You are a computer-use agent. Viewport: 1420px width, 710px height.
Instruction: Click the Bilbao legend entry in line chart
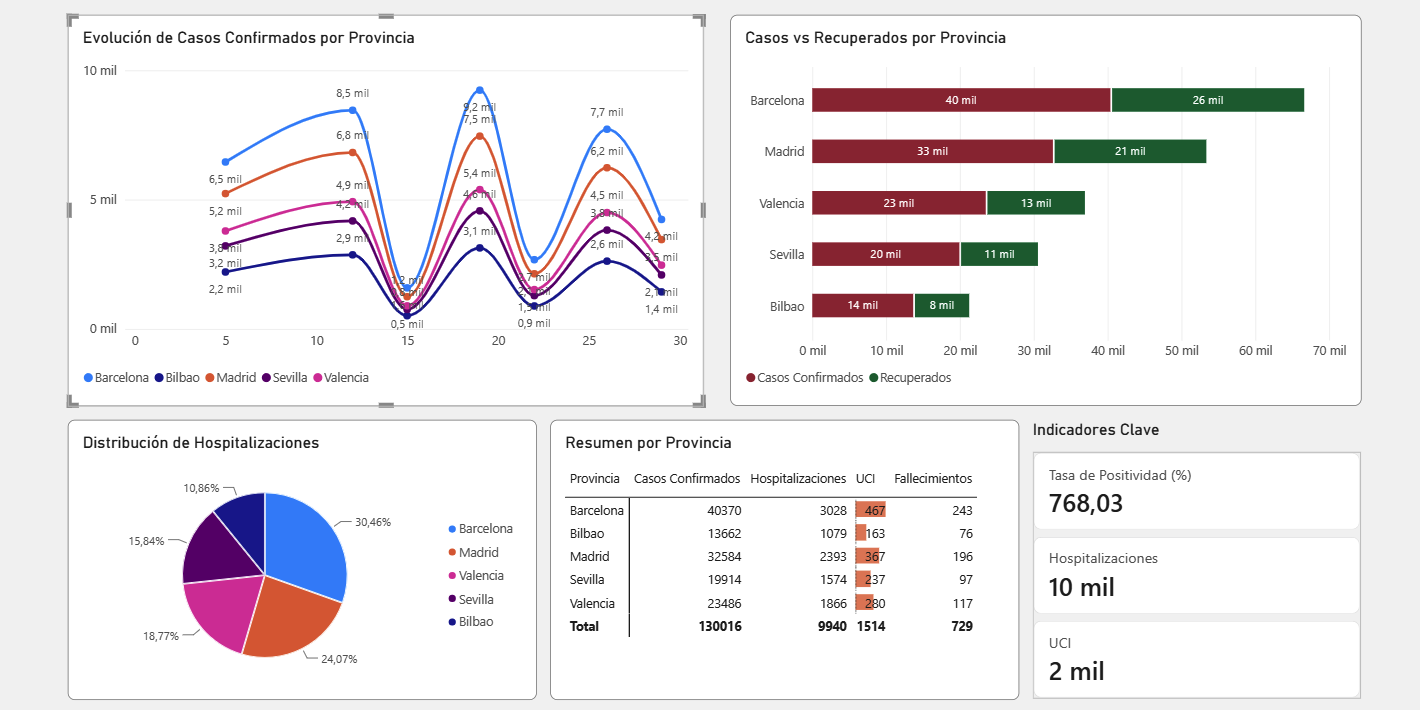tap(177, 378)
